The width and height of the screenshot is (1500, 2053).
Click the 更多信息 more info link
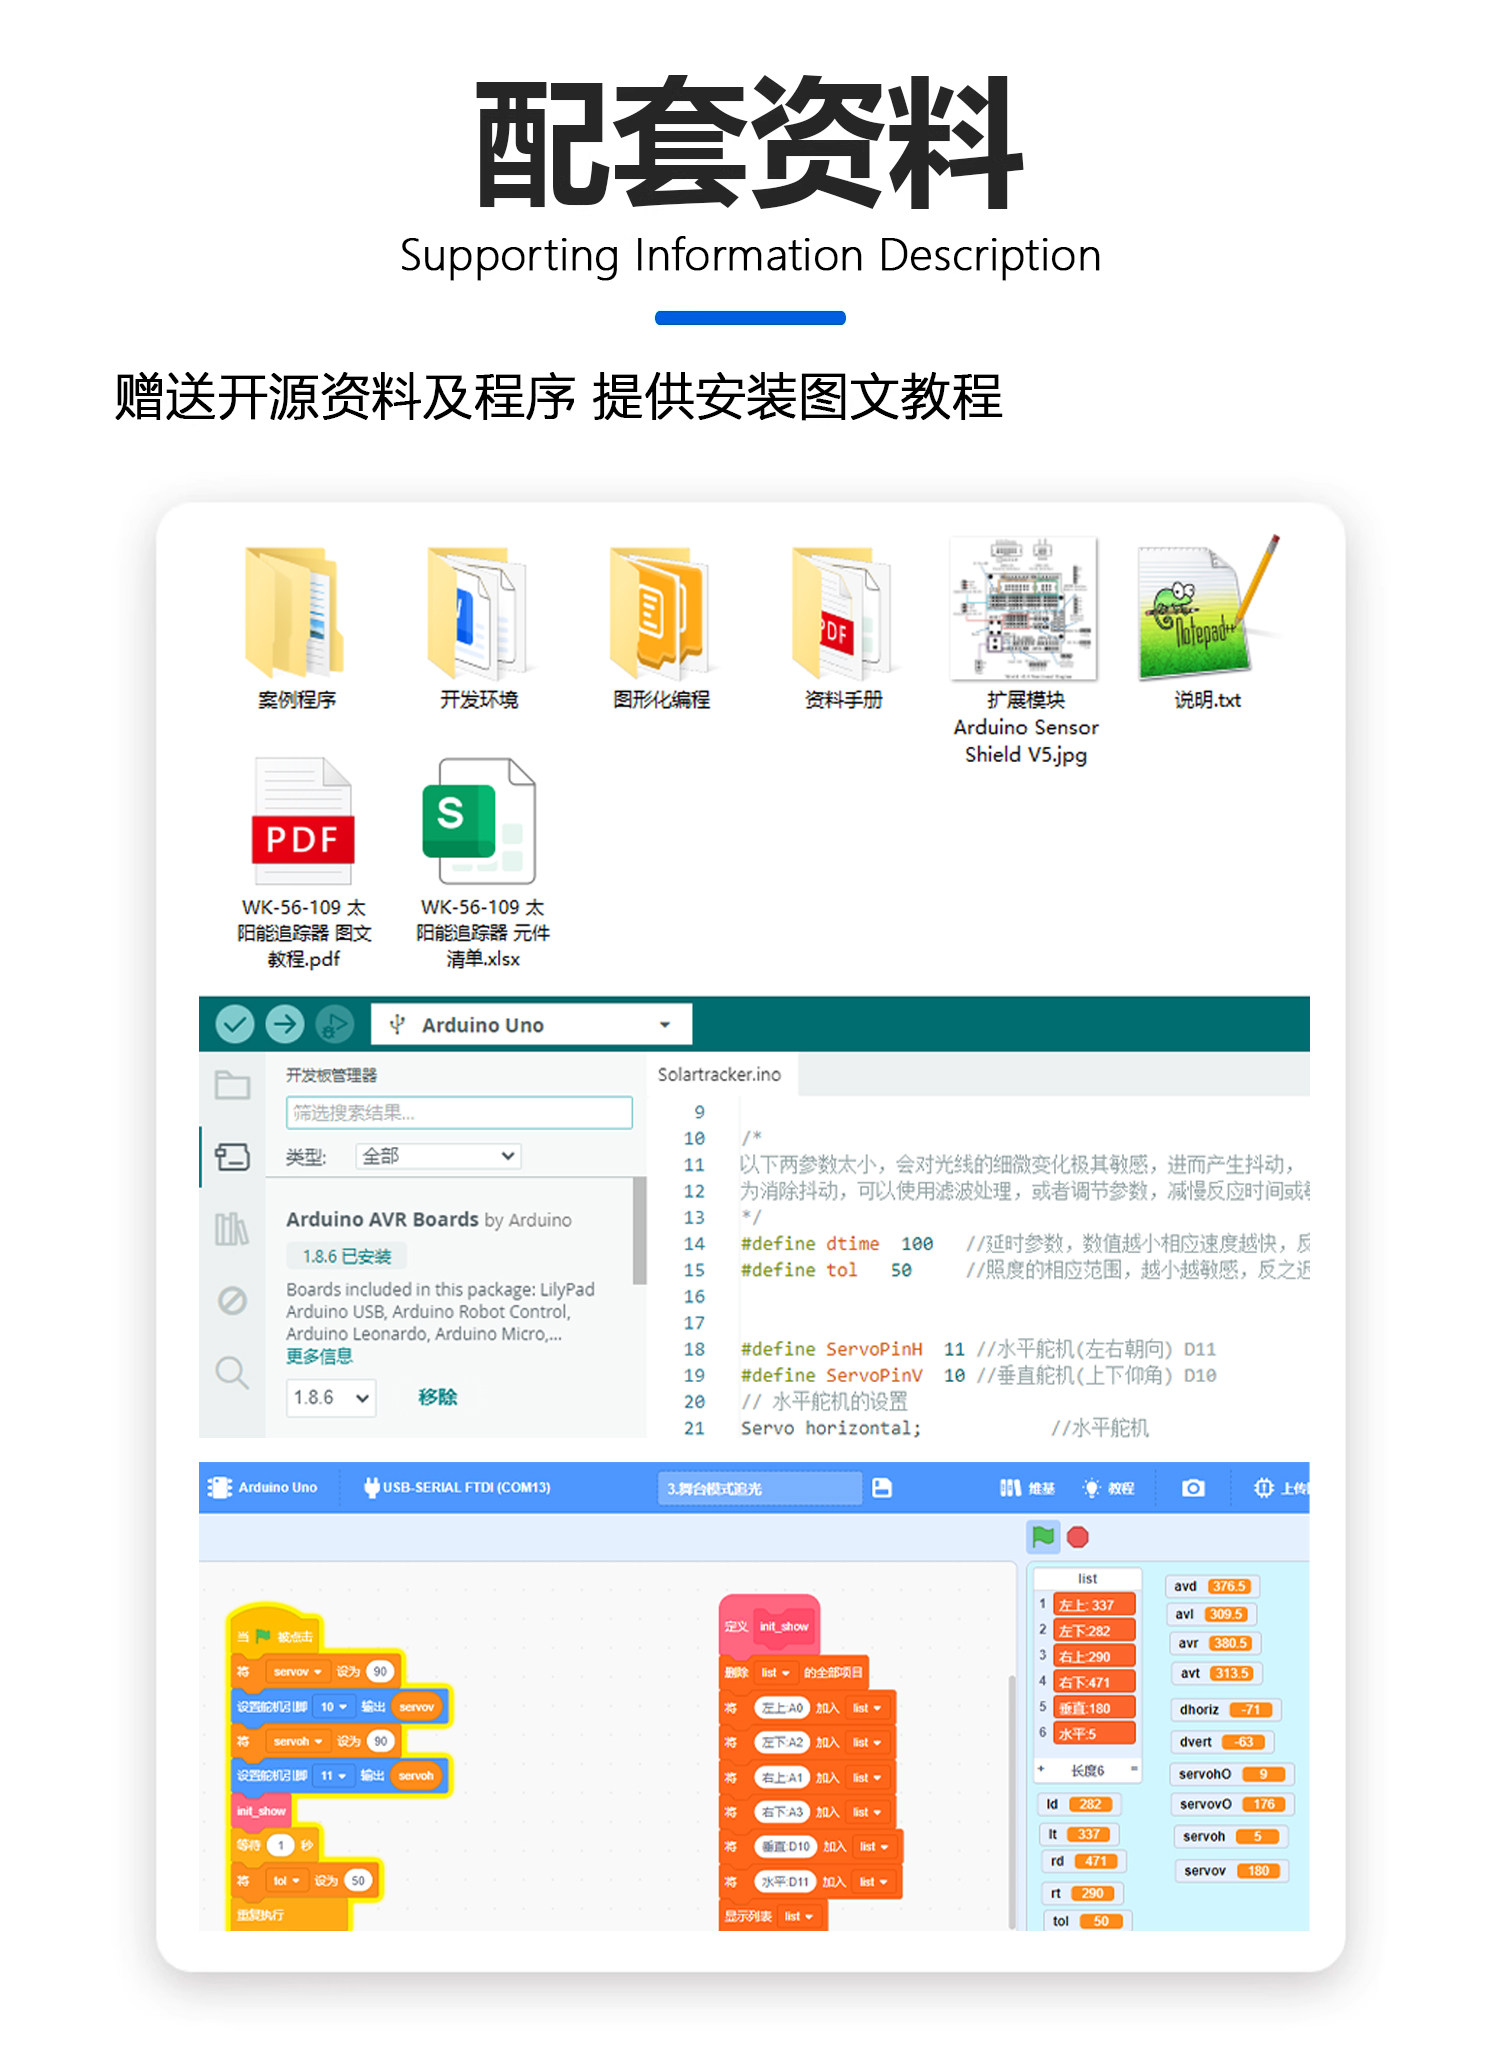pyautogui.click(x=319, y=1356)
